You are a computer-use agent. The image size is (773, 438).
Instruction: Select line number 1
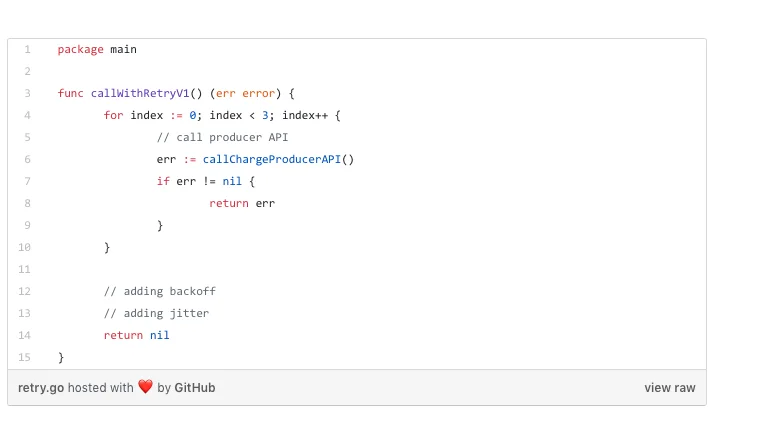point(27,49)
